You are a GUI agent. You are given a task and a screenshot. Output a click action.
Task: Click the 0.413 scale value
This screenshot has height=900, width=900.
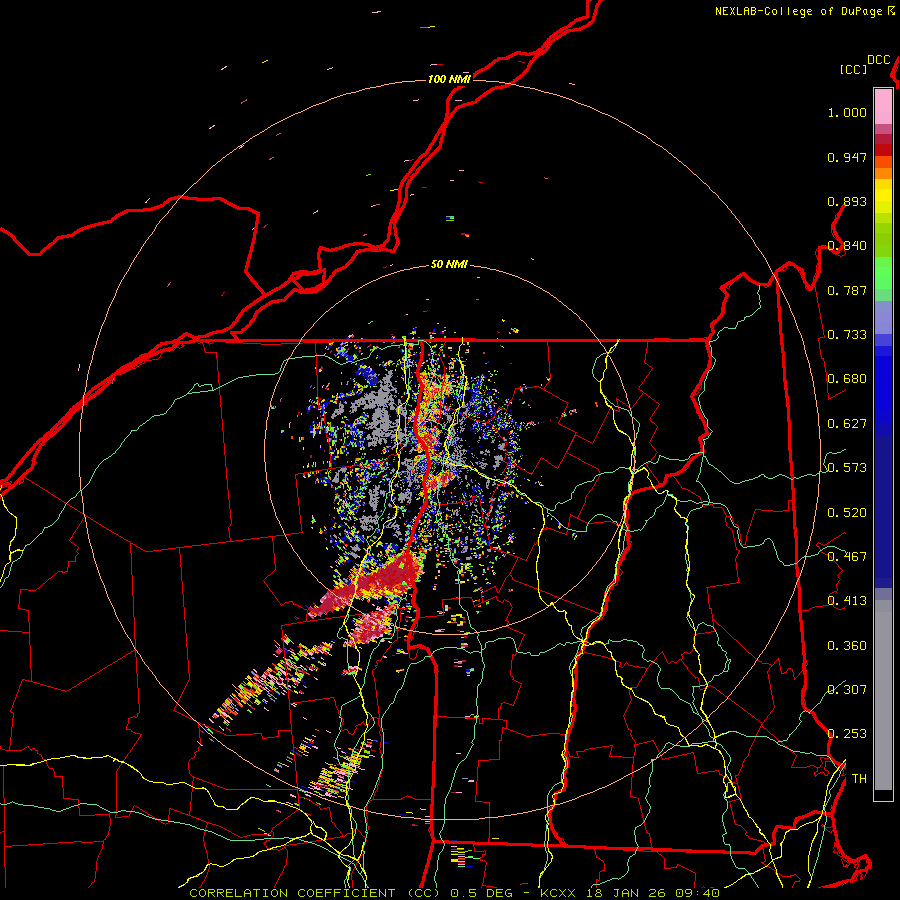(847, 601)
